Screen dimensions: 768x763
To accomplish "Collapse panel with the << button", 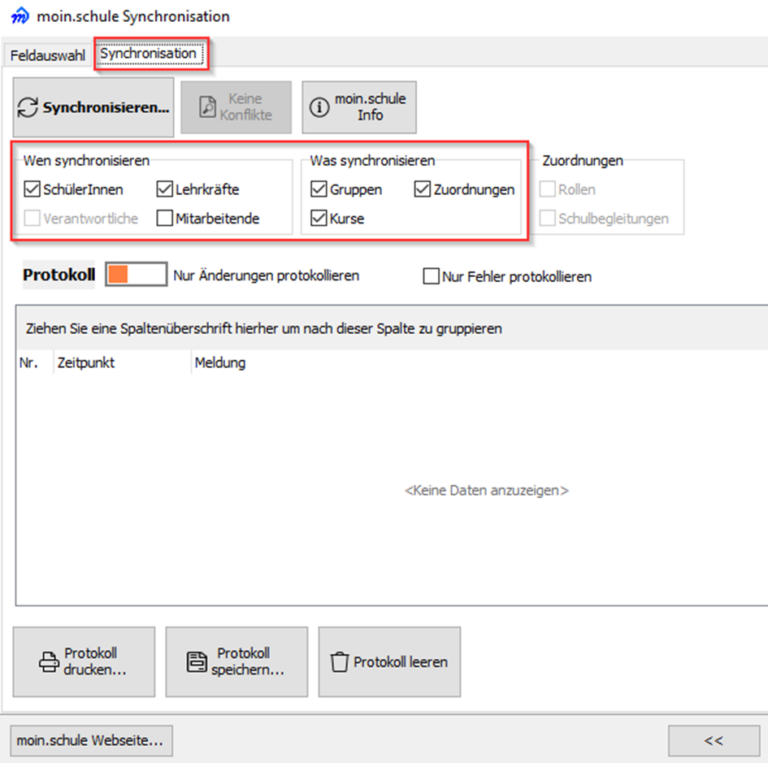I will click(x=713, y=741).
